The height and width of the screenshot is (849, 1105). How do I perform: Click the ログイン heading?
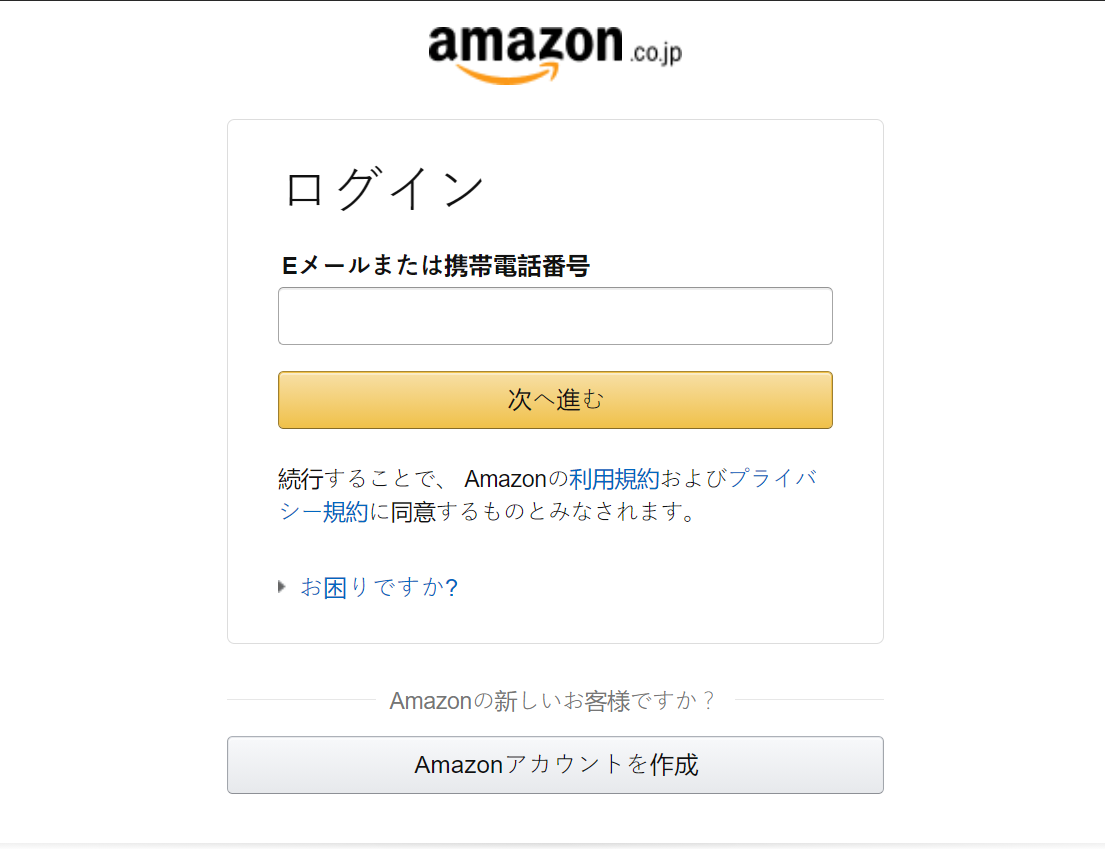tap(384, 189)
